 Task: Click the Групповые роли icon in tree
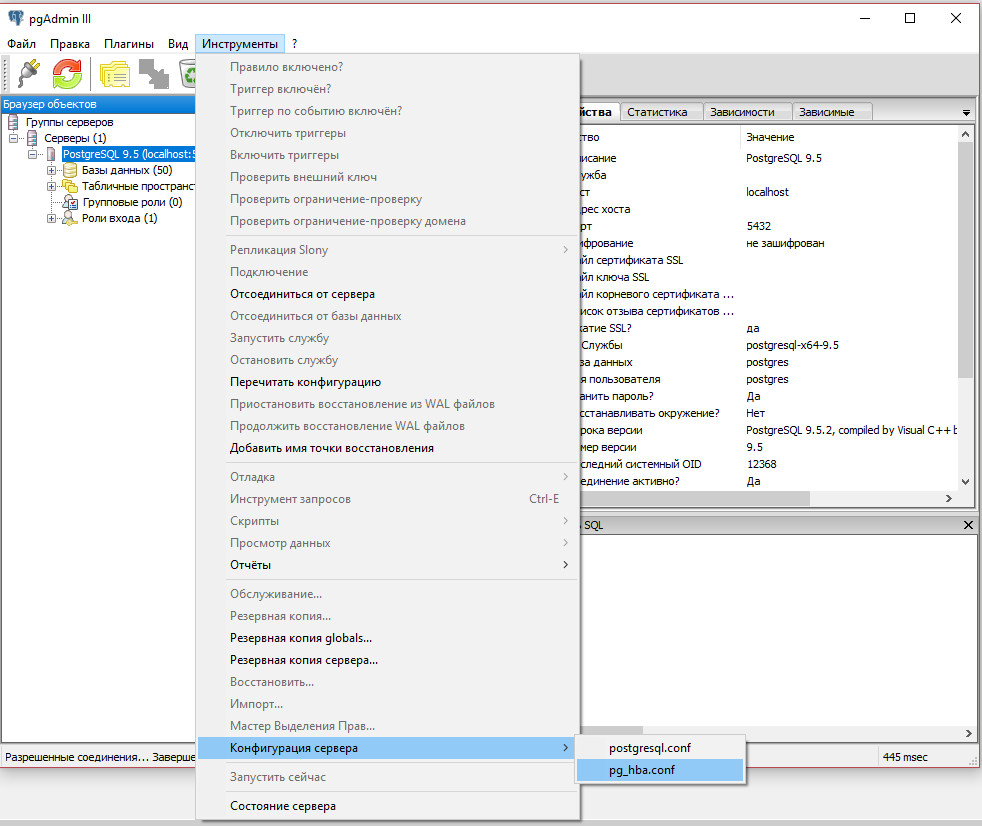click(x=70, y=202)
